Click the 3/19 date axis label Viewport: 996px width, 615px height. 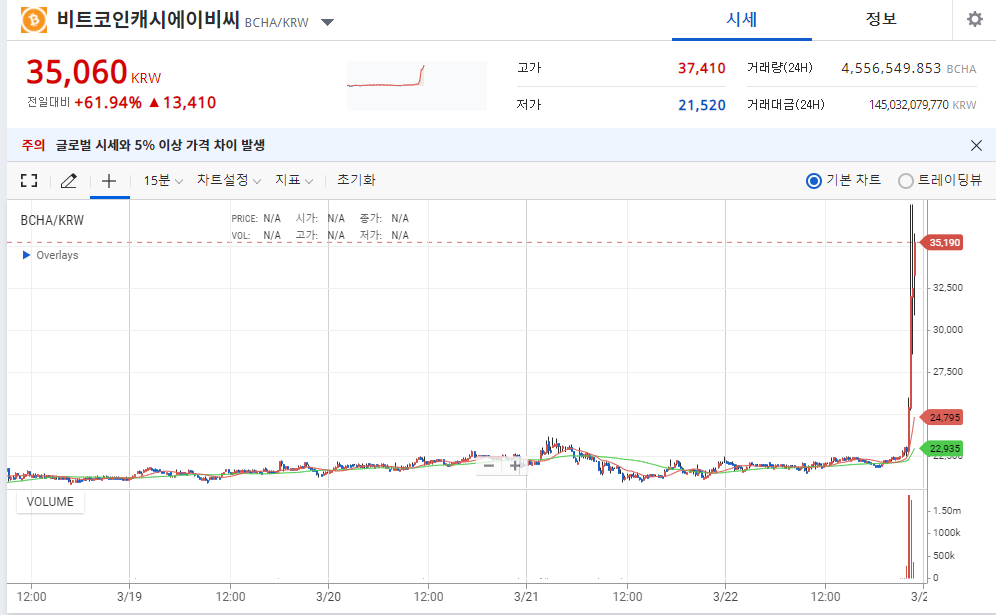pos(129,597)
